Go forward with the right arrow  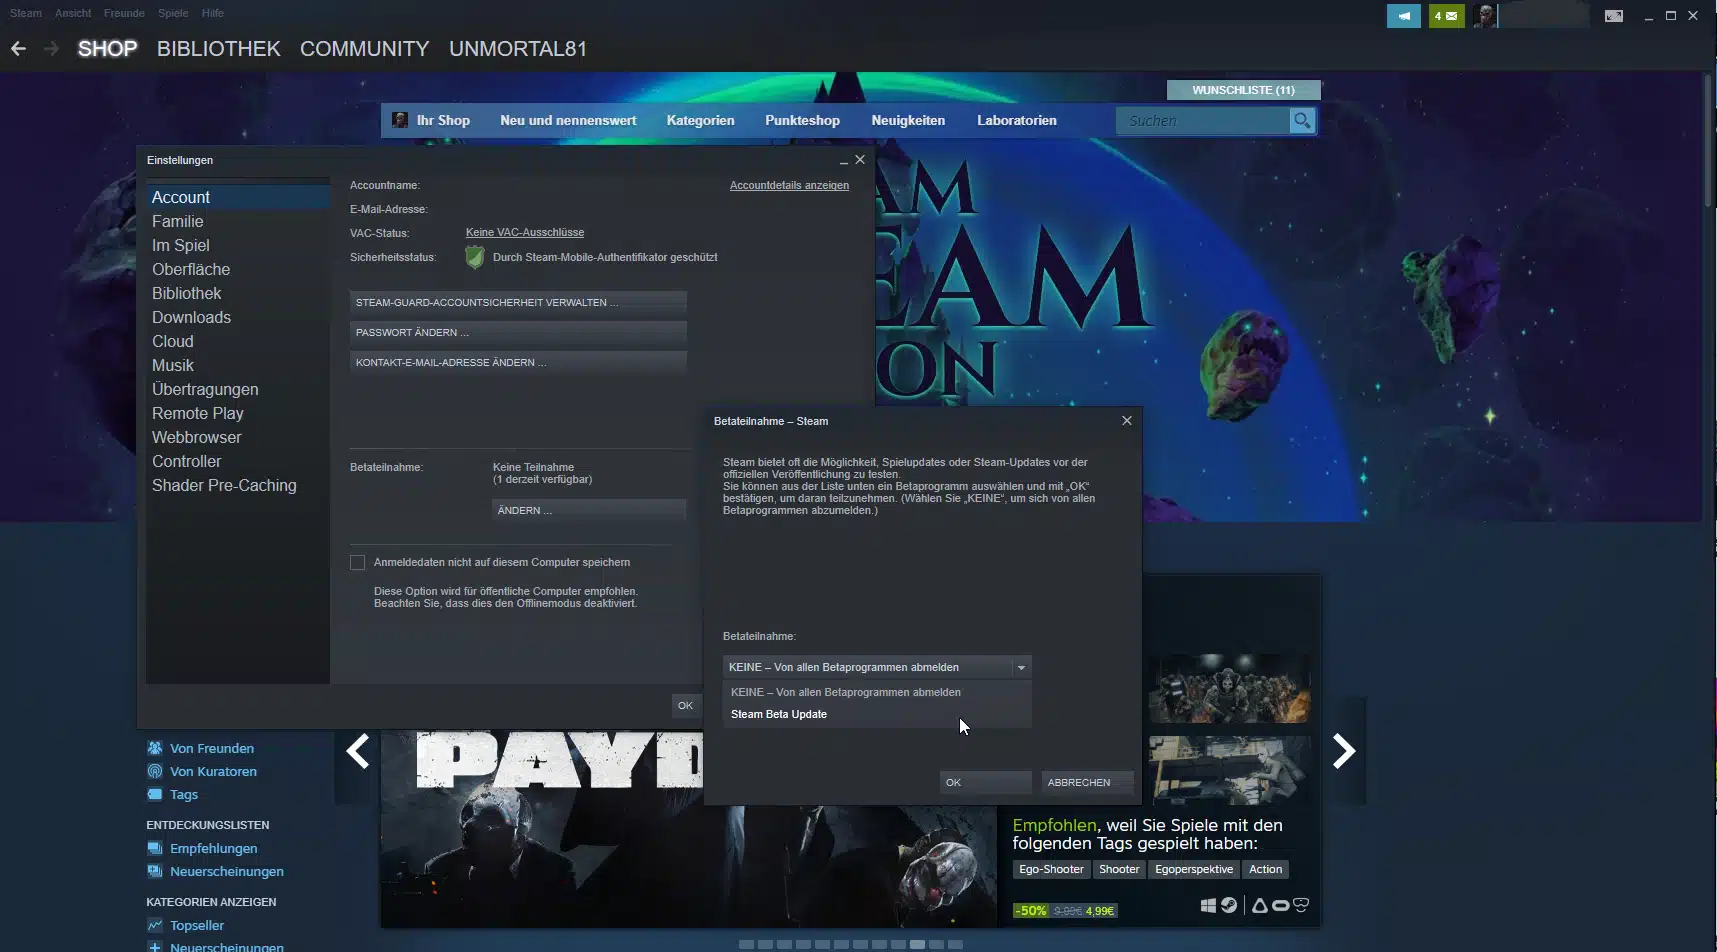(51, 48)
